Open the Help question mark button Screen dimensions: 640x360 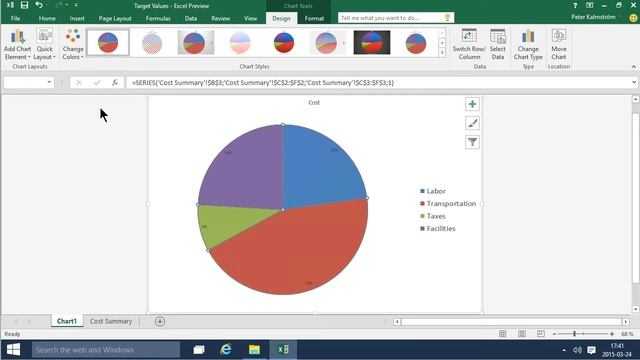[575, 5]
